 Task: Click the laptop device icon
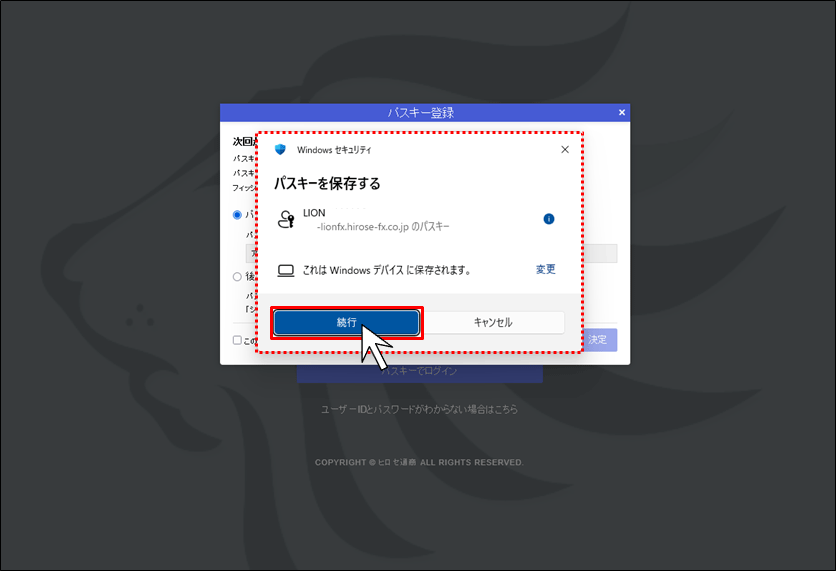(x=286, y=271)
